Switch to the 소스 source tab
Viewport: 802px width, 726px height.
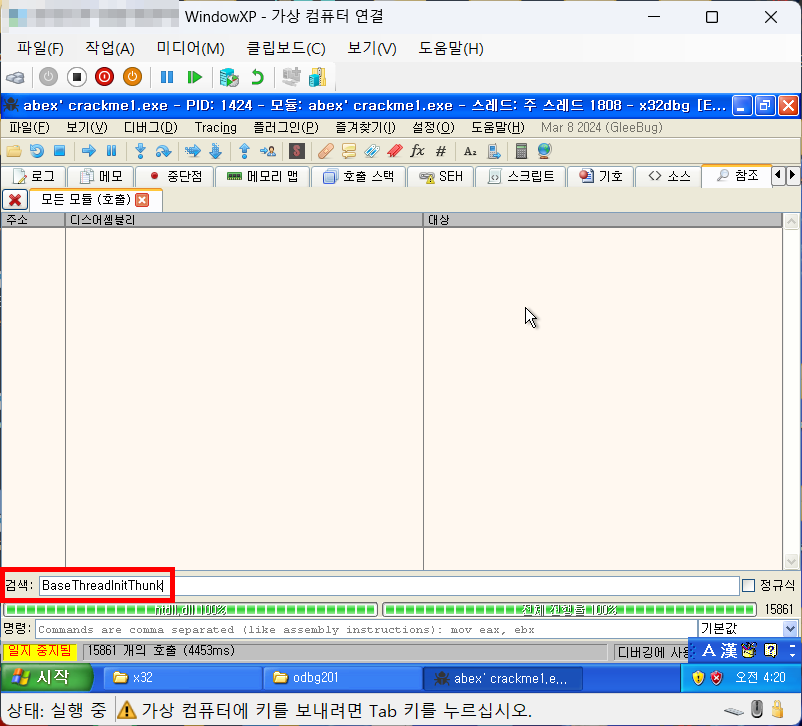pyautogui.click(x=669, y=177)
